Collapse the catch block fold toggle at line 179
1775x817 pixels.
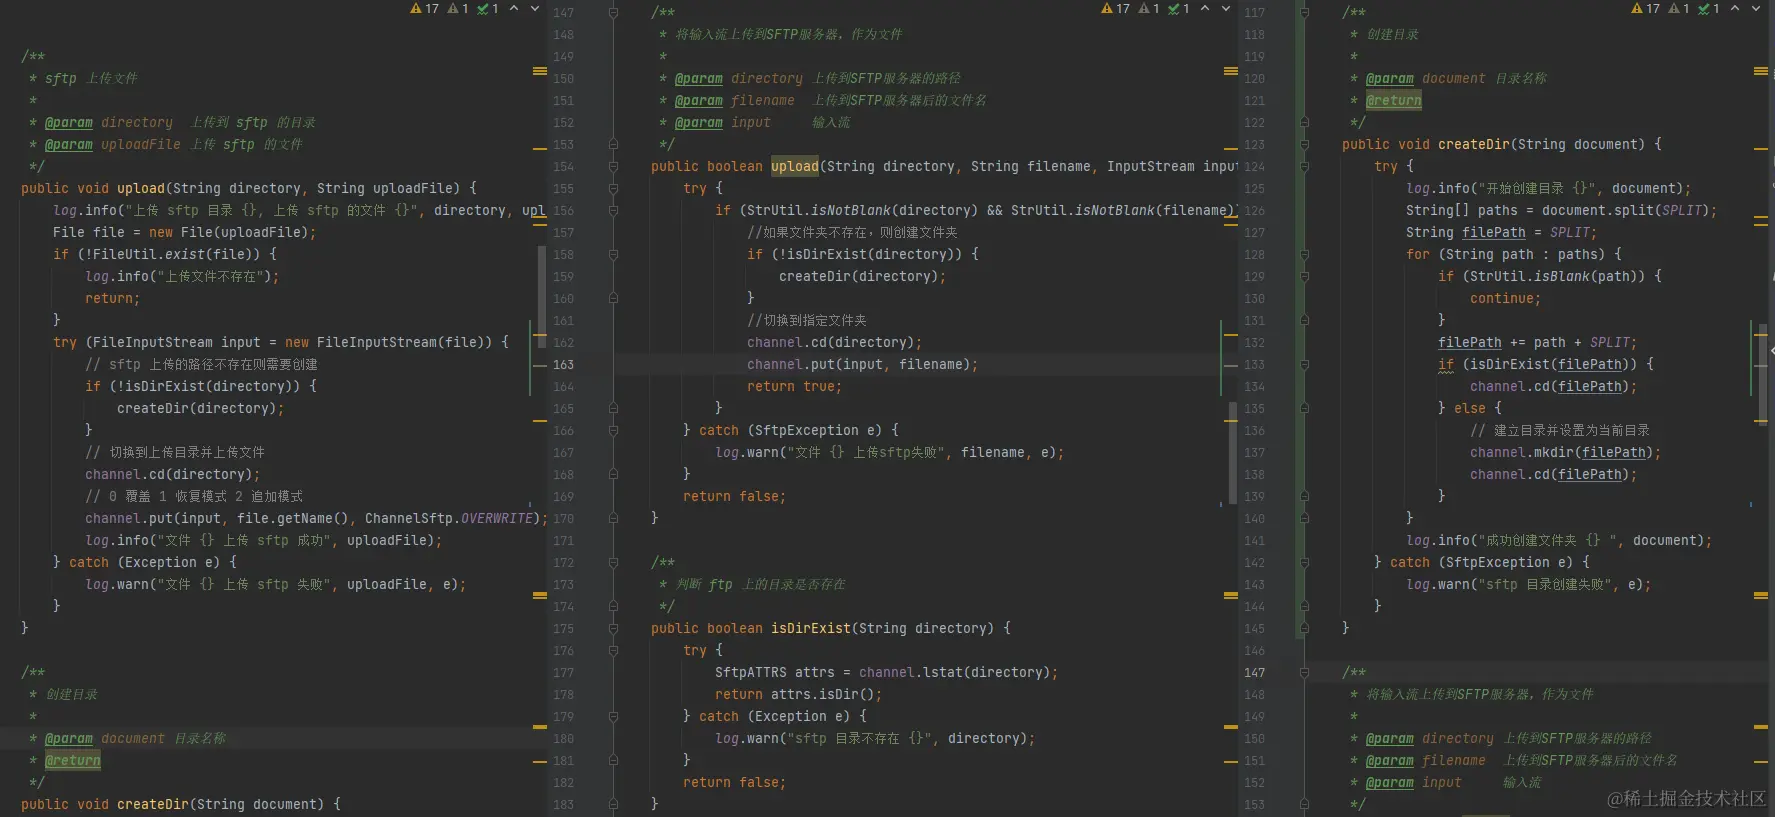613,716
